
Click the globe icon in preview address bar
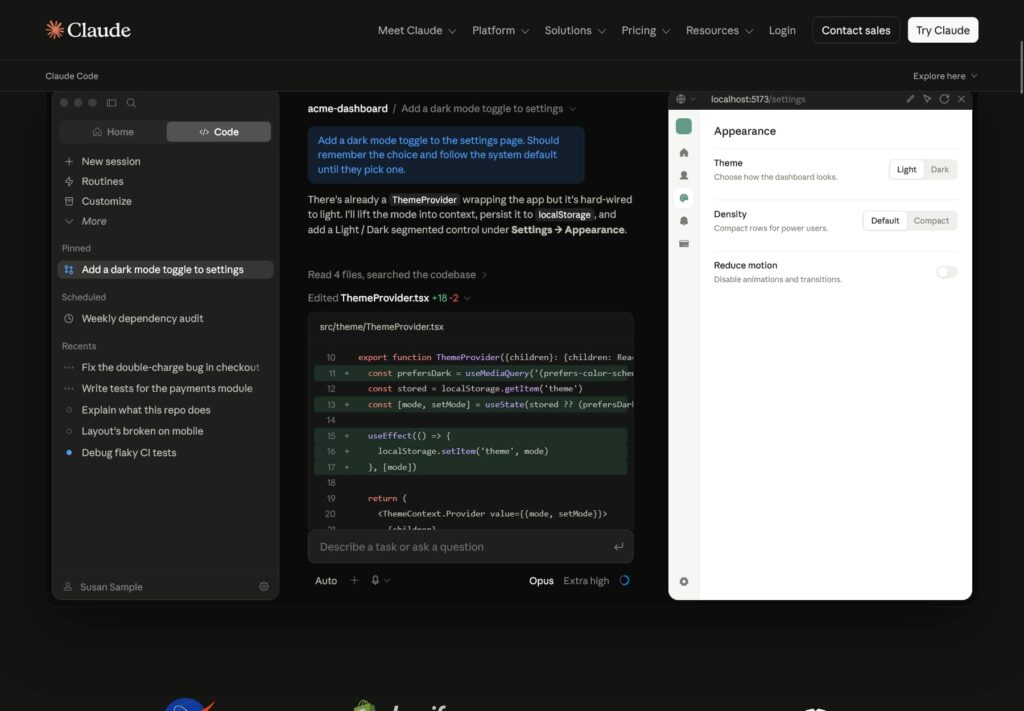tap(680, 99)
